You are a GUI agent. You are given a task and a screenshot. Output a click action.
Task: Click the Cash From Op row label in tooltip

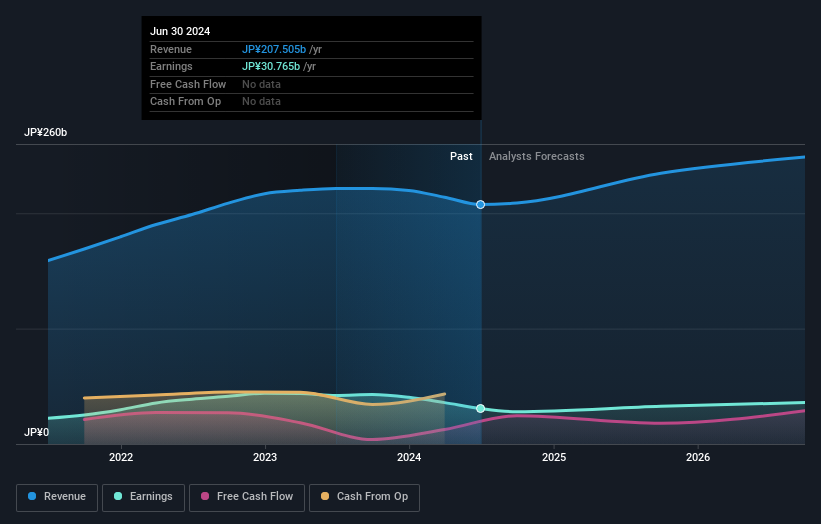(185, 102)
